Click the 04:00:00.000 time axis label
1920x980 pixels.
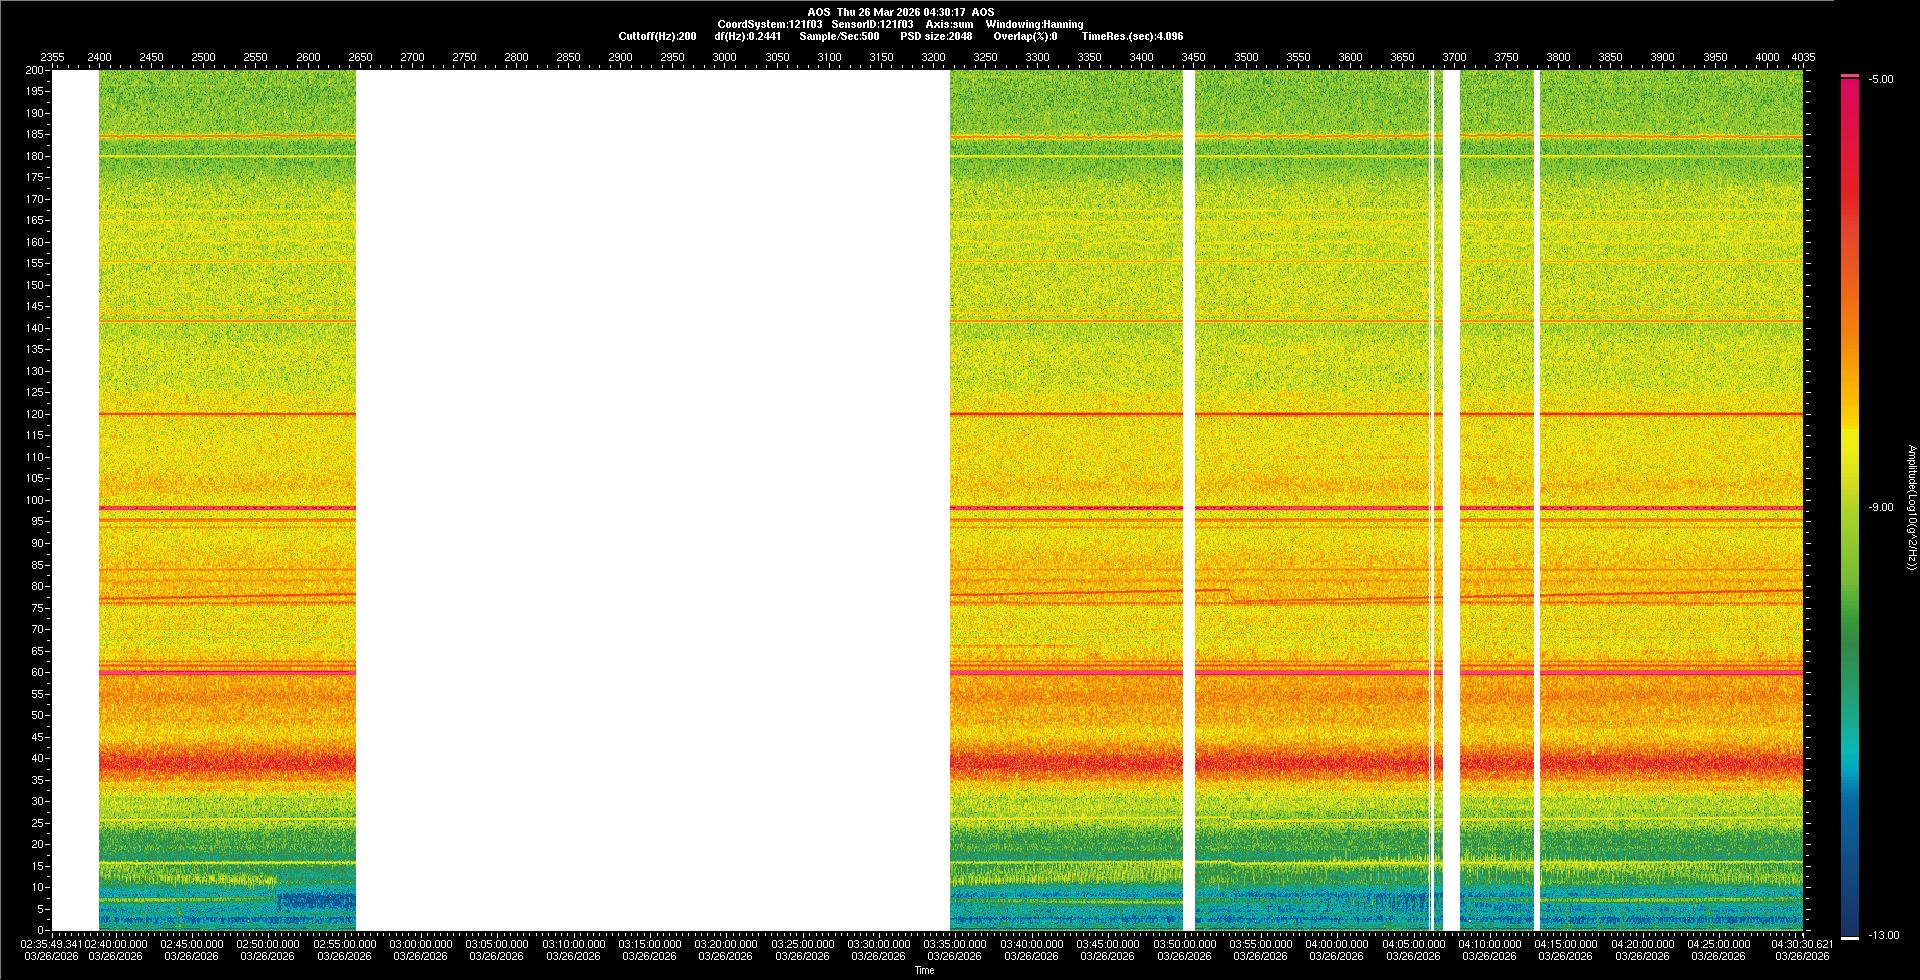coord(1336,944)
